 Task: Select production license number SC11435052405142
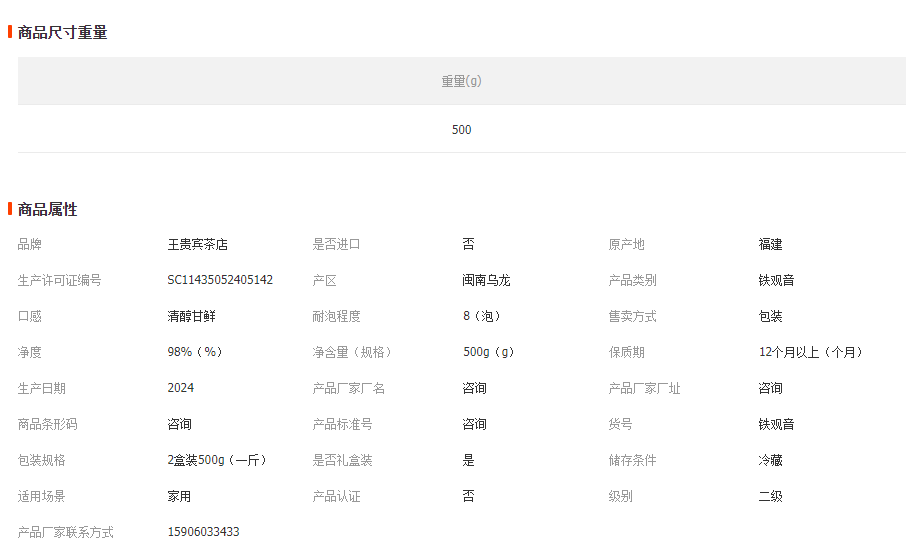220,280
